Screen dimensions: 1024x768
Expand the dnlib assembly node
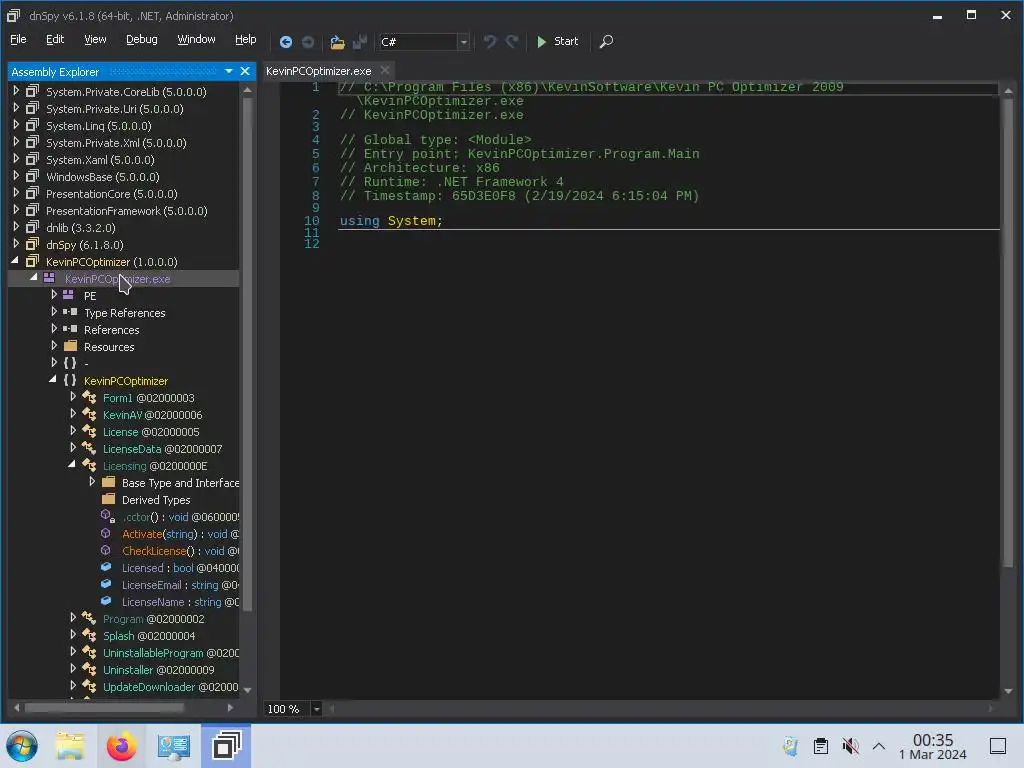pos(16,227)
